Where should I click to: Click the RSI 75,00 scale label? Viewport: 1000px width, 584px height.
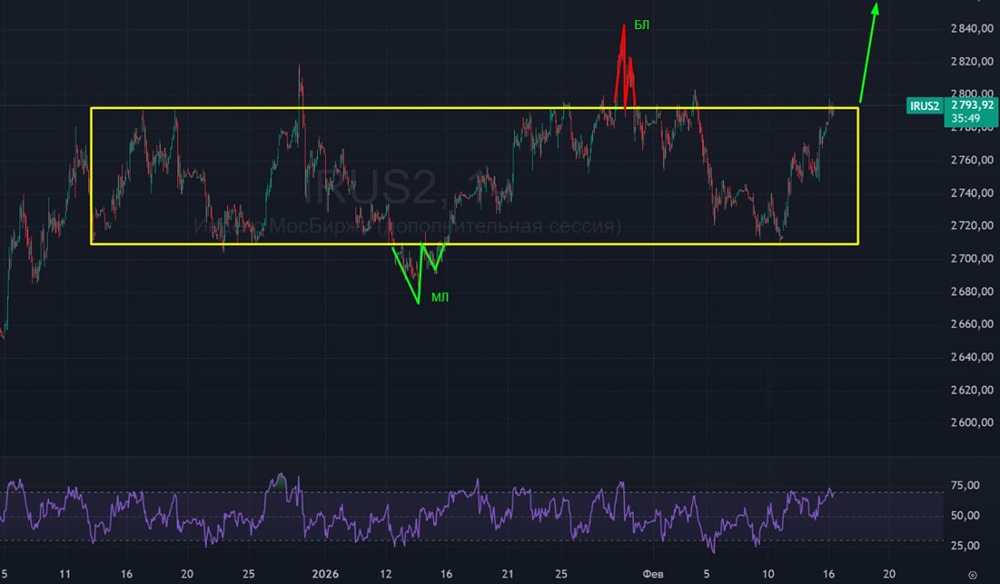click(x=965, y=485)
